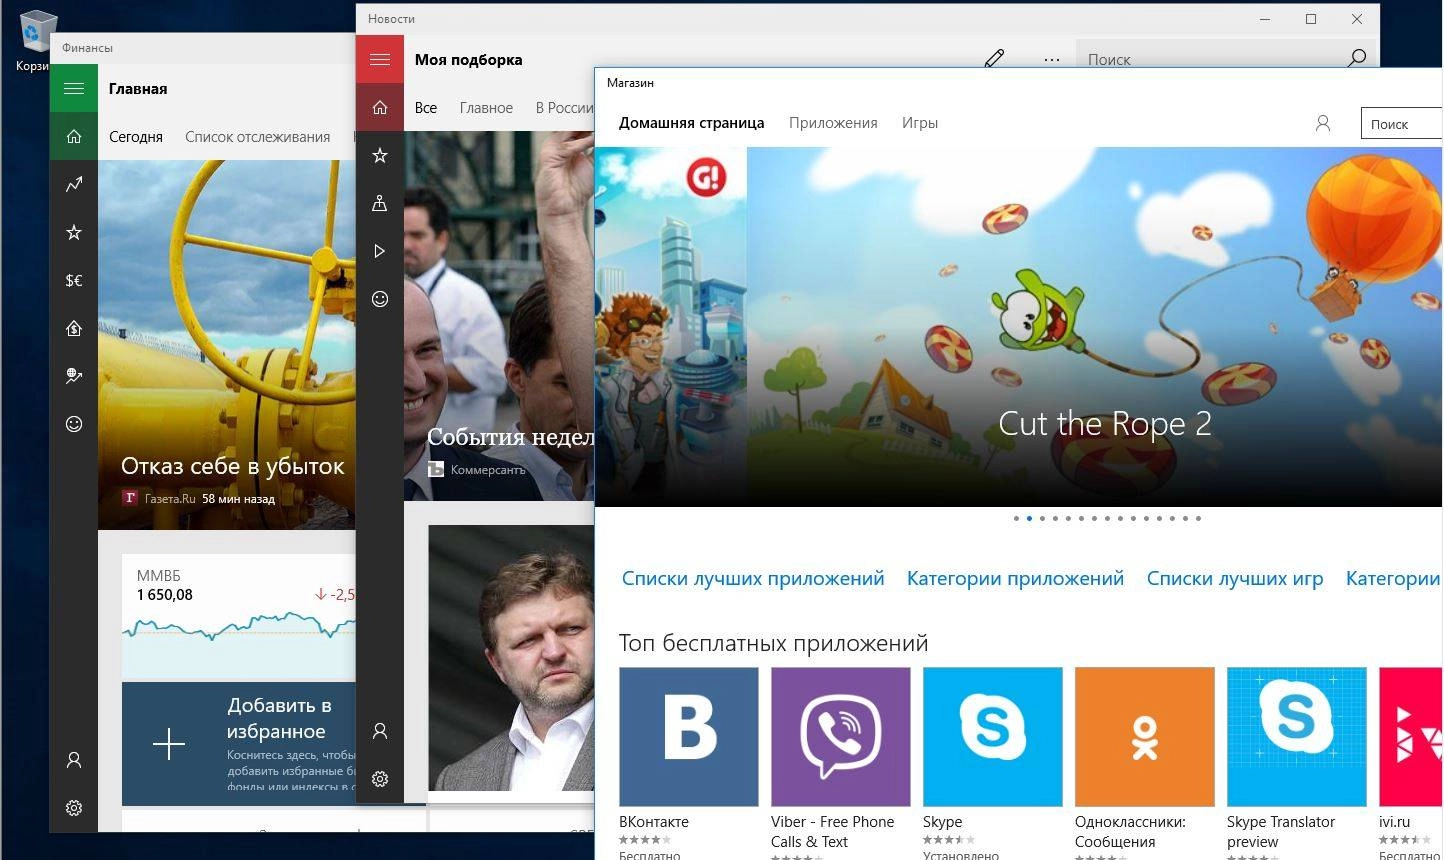Go to home icon in Финансы sidebar
Viewport: 1444px width, 860px height.
point(74,137)
